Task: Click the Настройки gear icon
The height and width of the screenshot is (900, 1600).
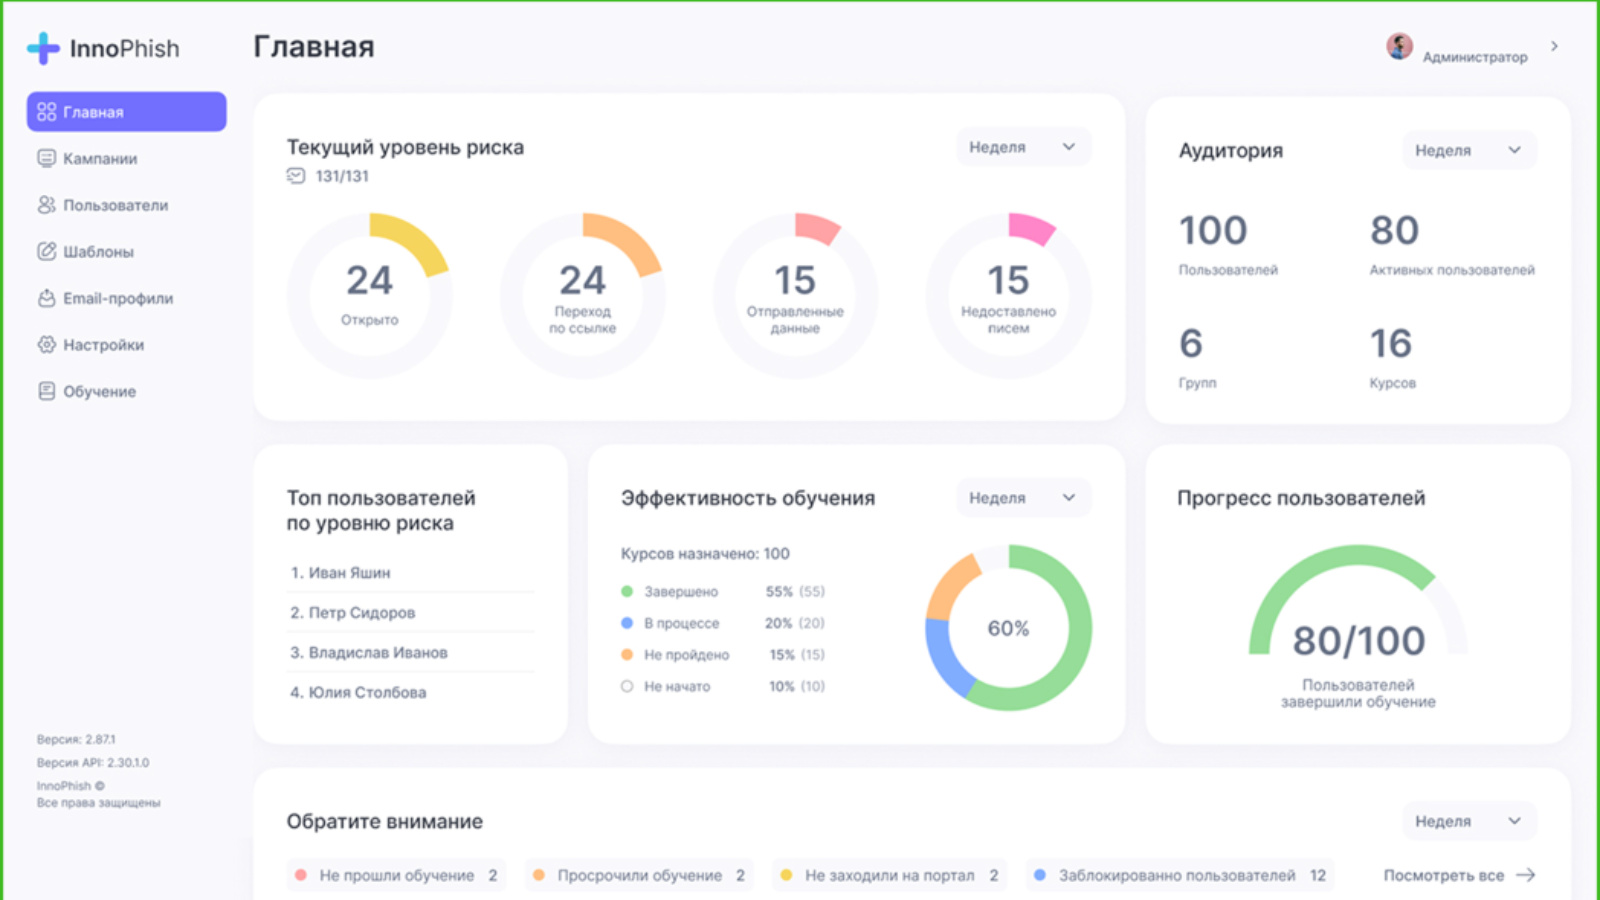Action: [x=46, y=345]
